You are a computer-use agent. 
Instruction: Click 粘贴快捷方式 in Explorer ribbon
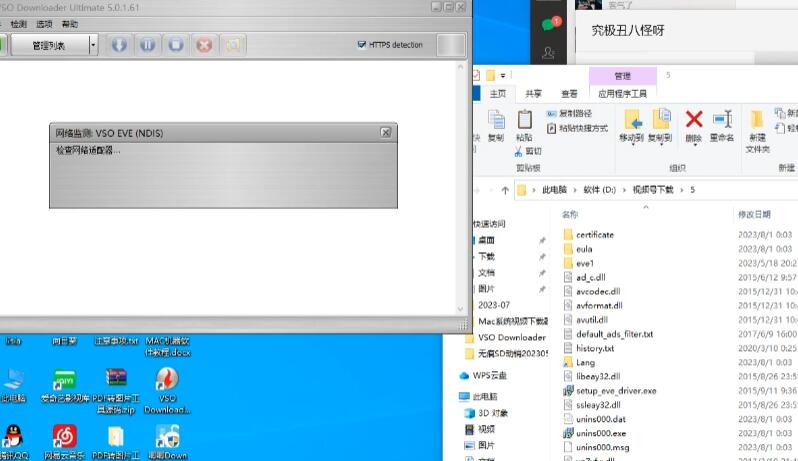[x=577, y=128]
